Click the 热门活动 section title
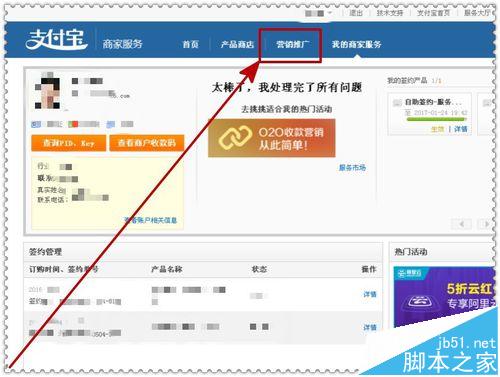 [x=411, y=252]
